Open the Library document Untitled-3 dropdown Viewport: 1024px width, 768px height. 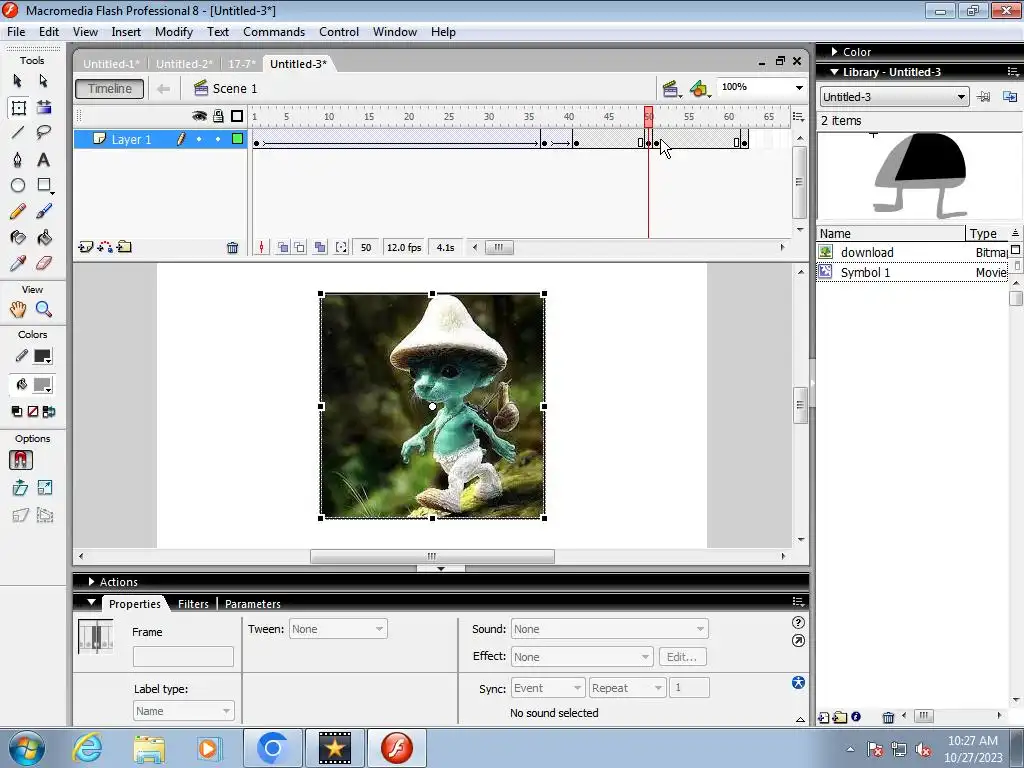[894, 97]
